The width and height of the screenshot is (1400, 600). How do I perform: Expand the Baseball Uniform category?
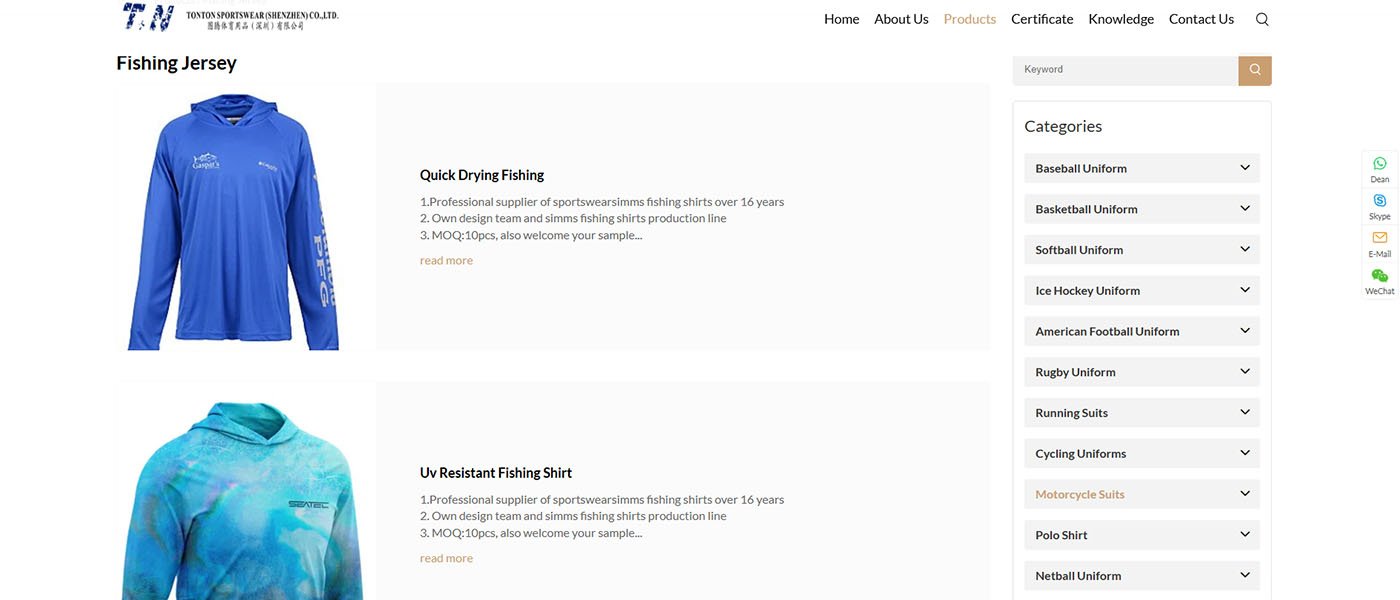pyautogui.click(x=1245, y=168)
